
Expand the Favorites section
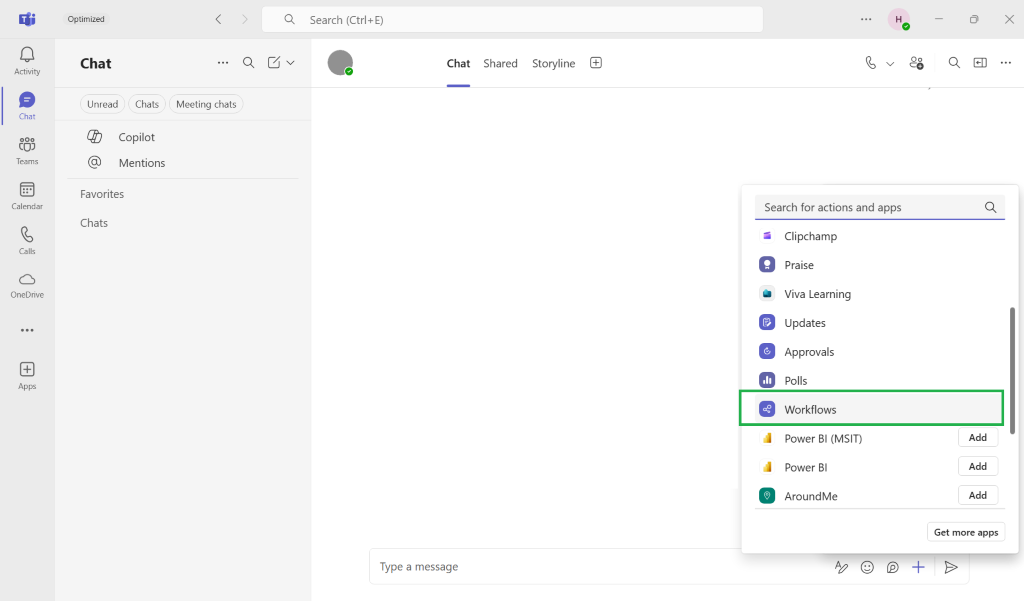102,194
